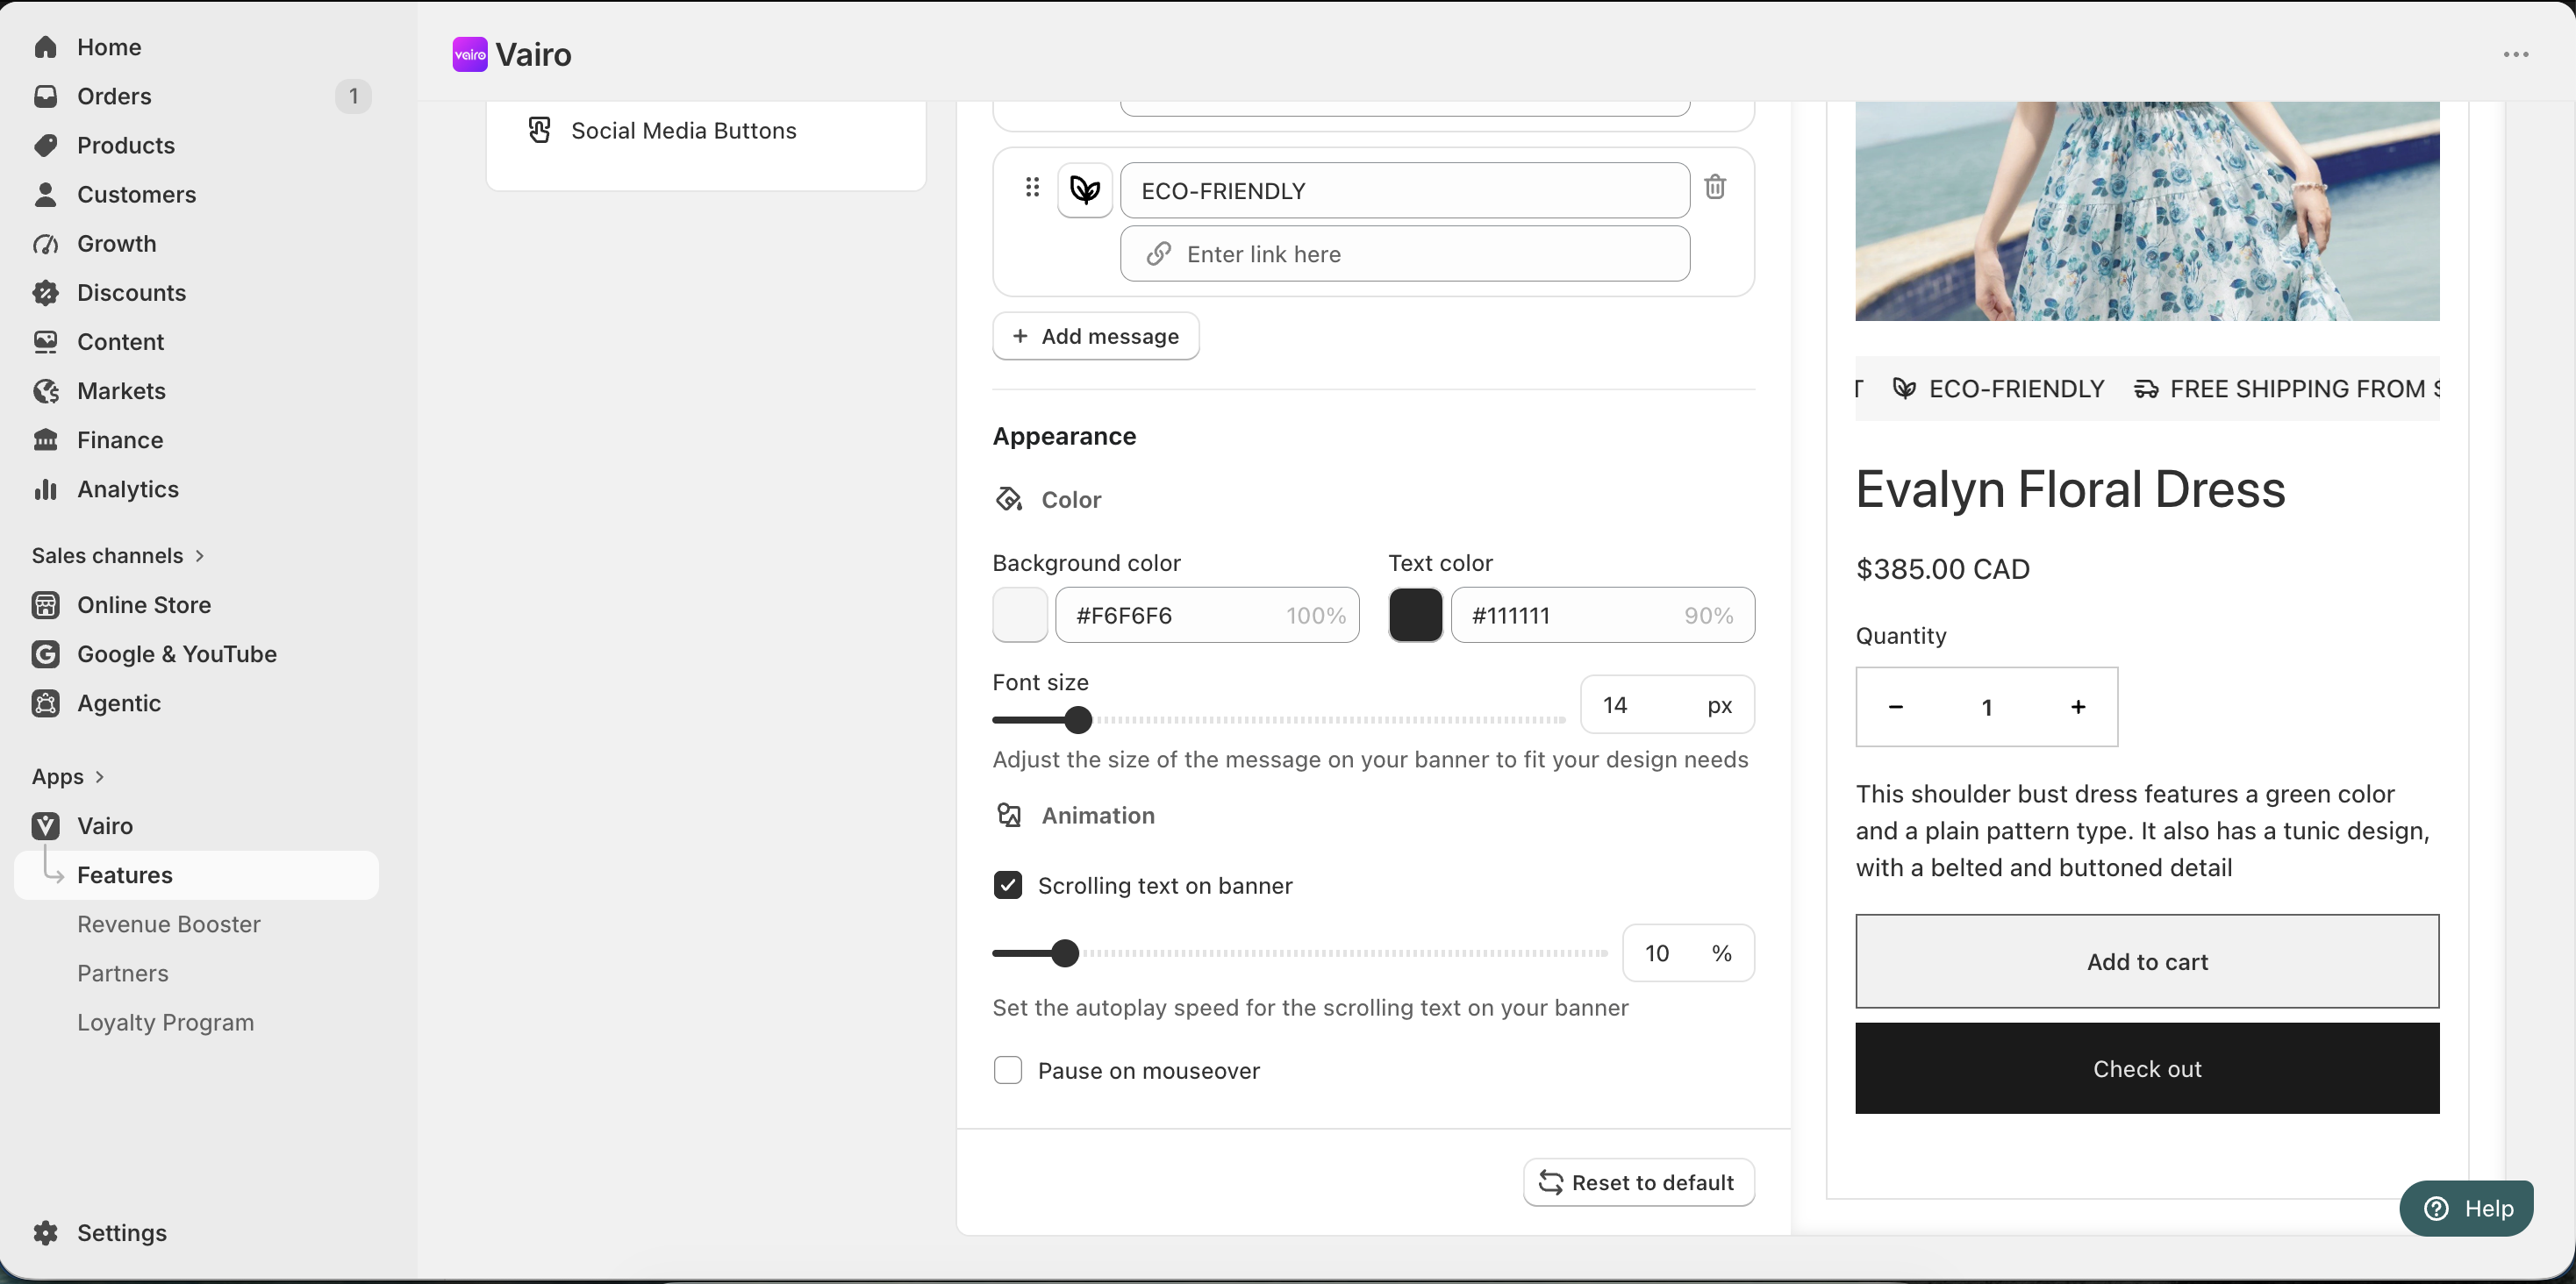Open the Background color swatch picker
2576x1284 pixels.
tap(1019, 615)
